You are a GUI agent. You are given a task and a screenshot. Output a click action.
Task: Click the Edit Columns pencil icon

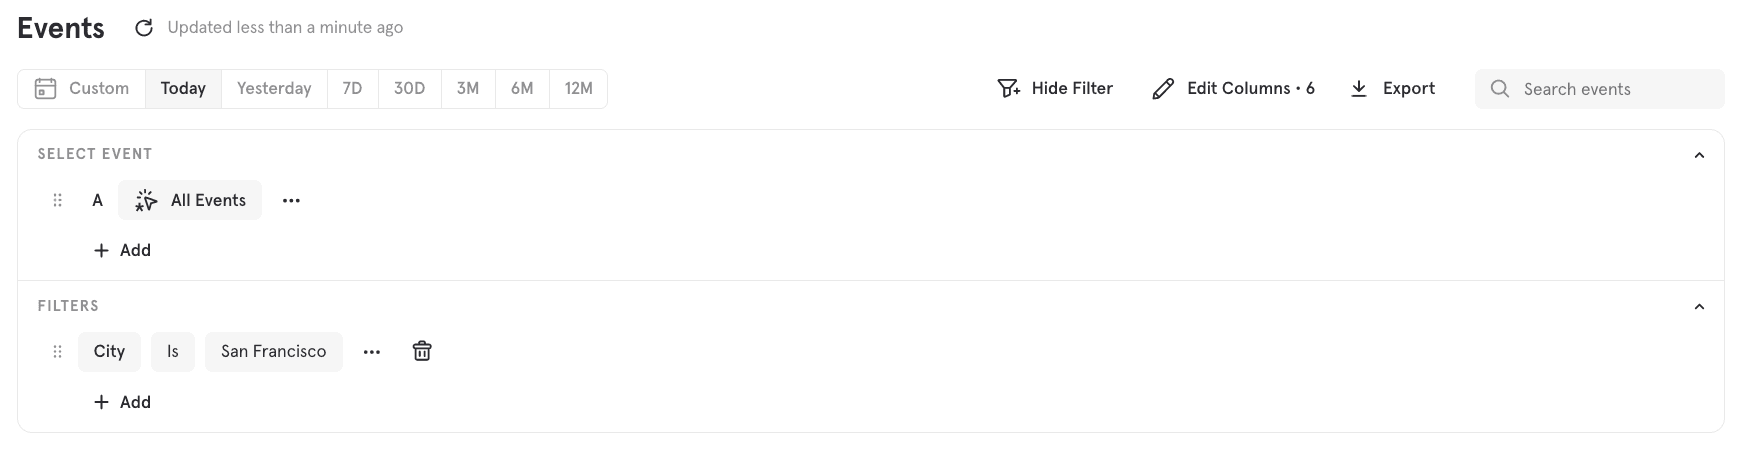click(x=1163, y=89)
